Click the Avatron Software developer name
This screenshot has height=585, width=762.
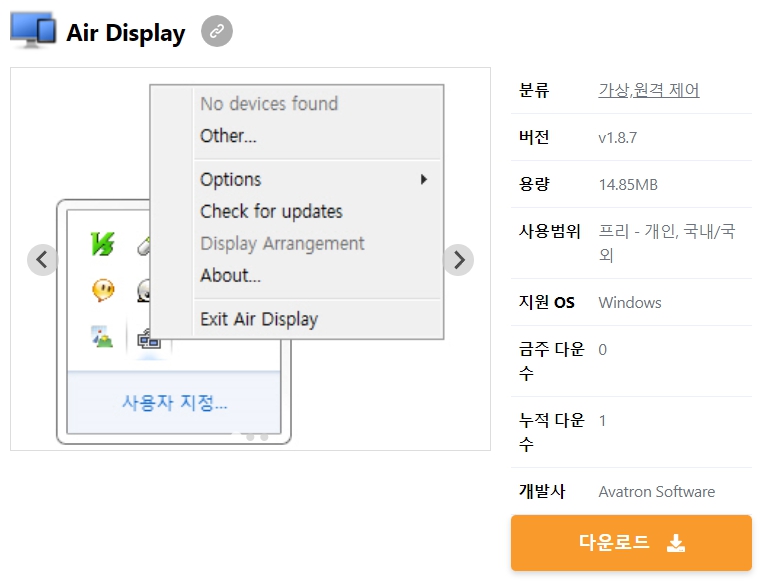click(657, 492)
